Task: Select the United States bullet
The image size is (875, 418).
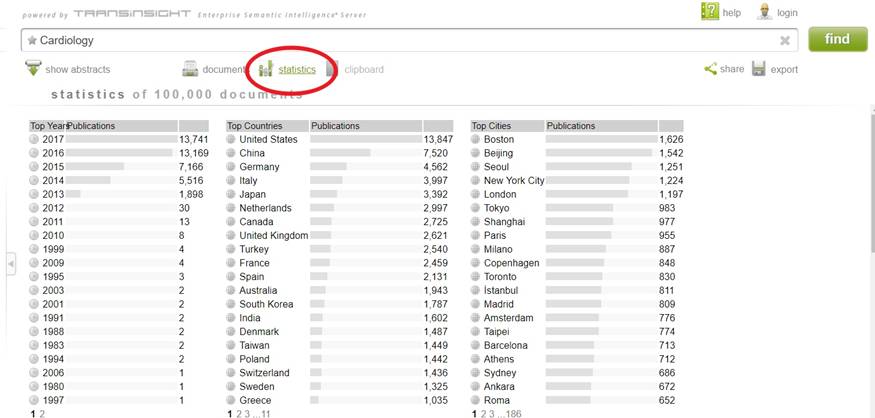Action: [x=230, y=140]
